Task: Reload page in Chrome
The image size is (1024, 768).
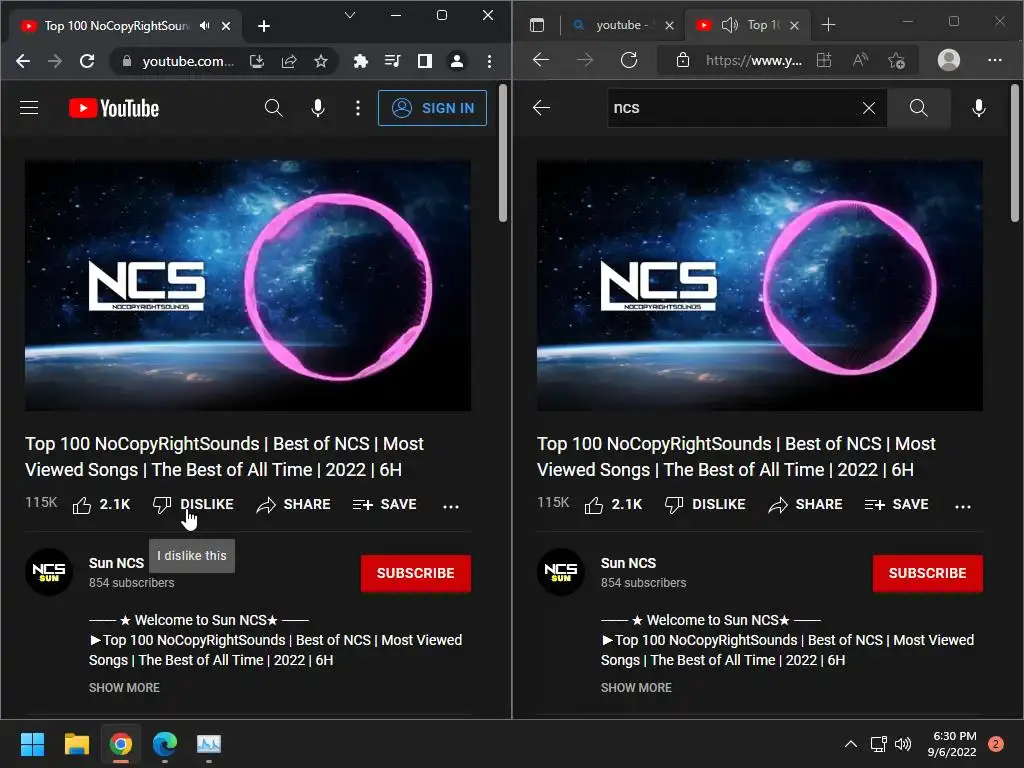Action: (x=87, y=61)
